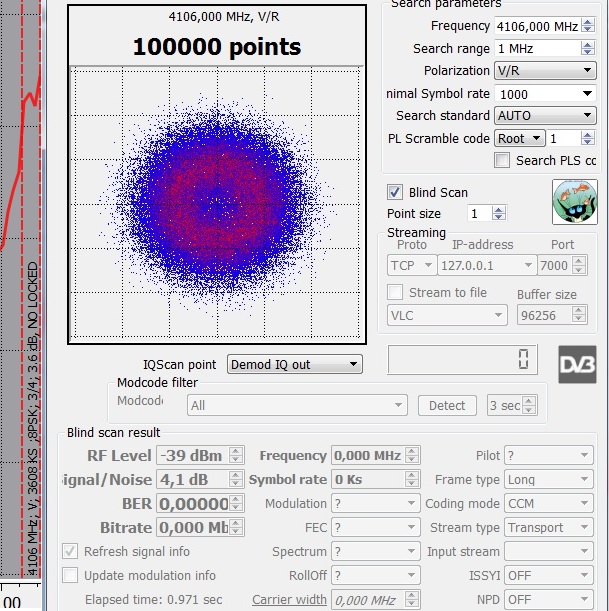Open the Spectrum result dropdown
Screen dimensions: 609x611
coord(376,551)
